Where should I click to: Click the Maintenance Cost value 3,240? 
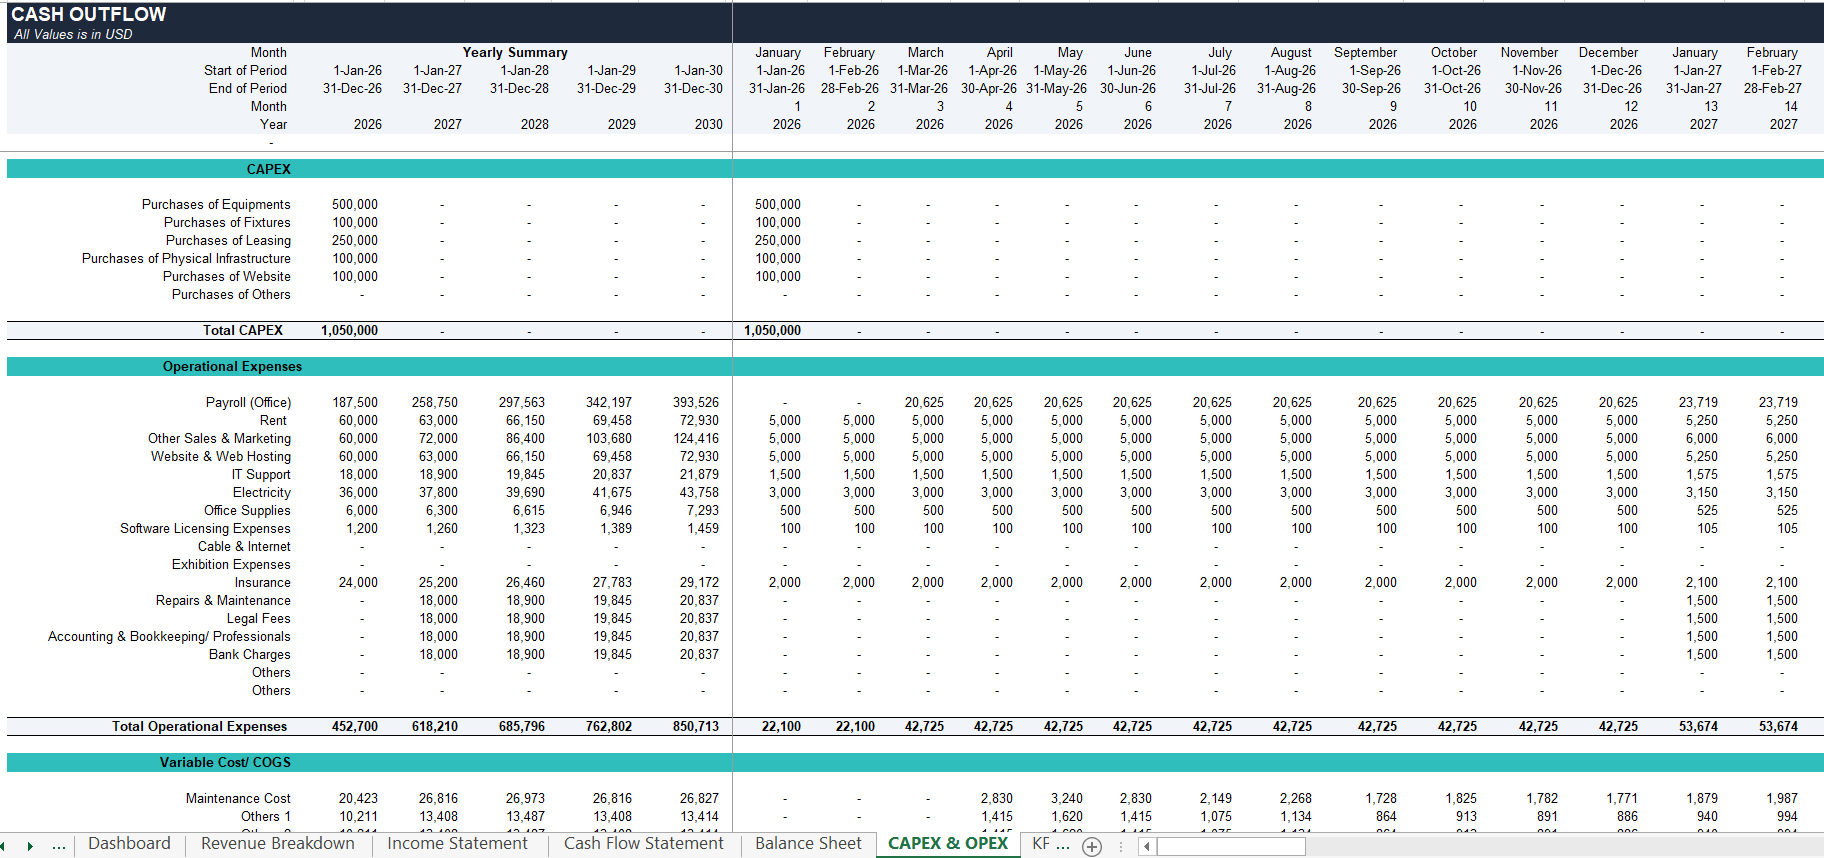click(x=1067, y=798)
